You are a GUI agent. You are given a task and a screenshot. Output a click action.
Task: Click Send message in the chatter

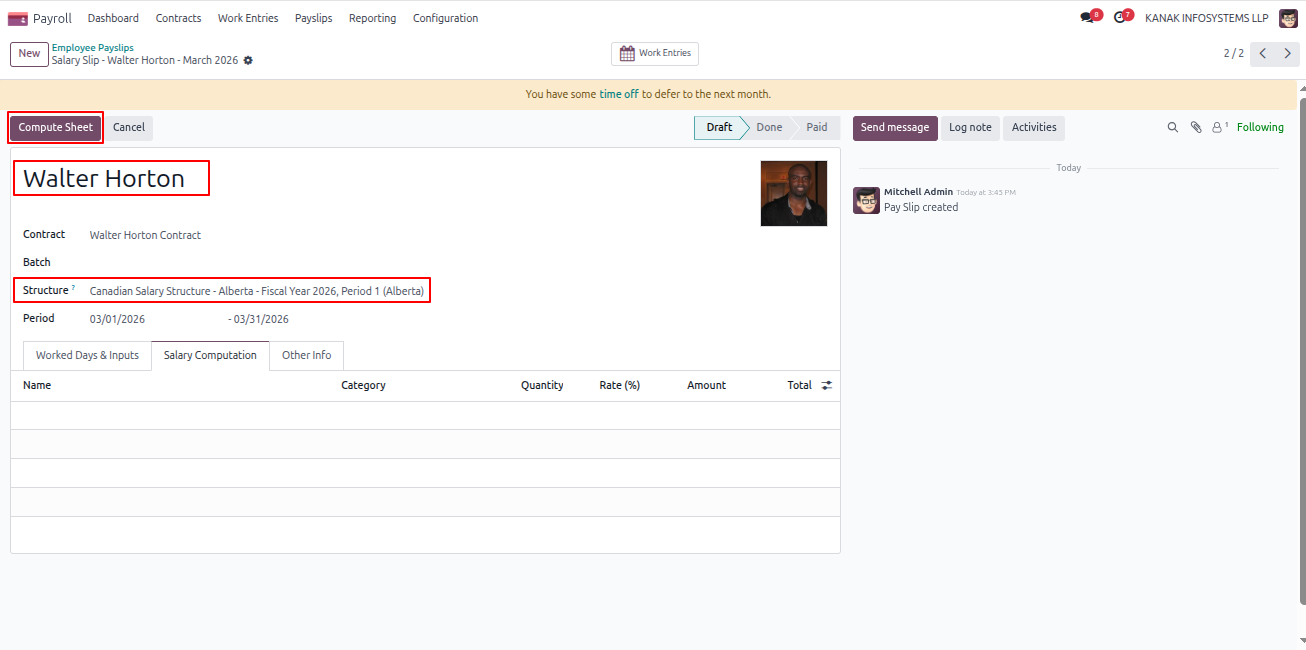895,128
